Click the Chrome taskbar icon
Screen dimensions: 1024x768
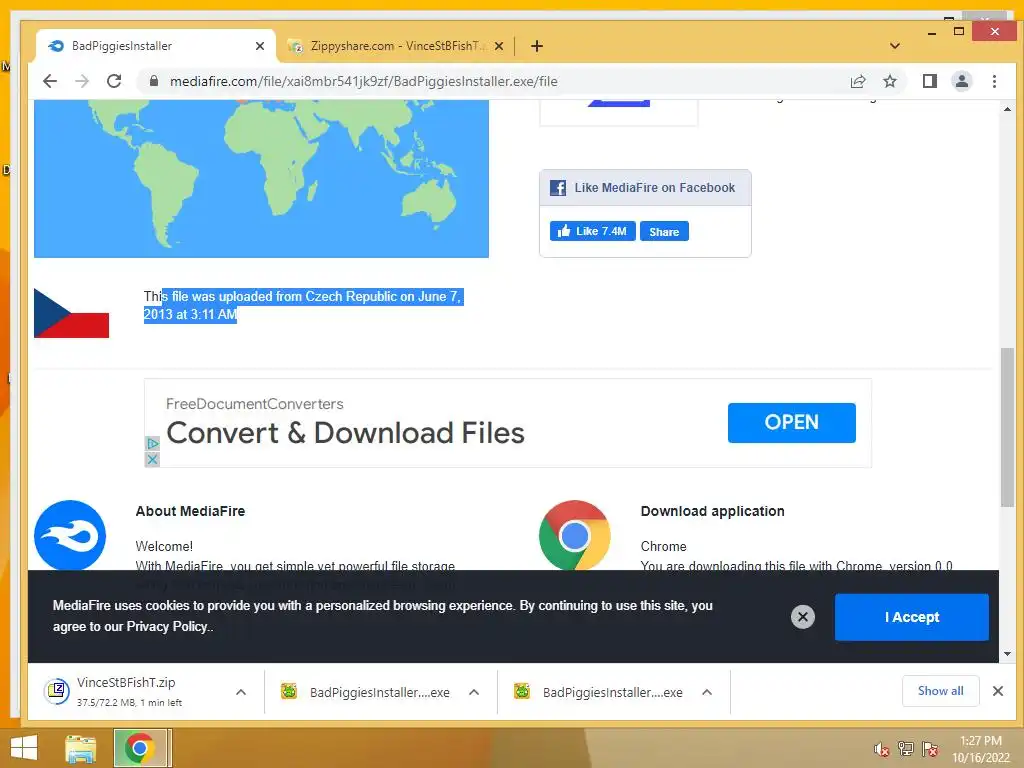coord(140,748)
